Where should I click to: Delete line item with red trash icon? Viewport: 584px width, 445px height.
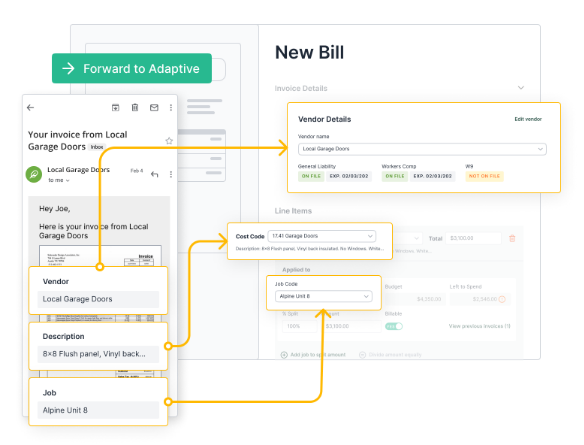[x=512, y=238]
